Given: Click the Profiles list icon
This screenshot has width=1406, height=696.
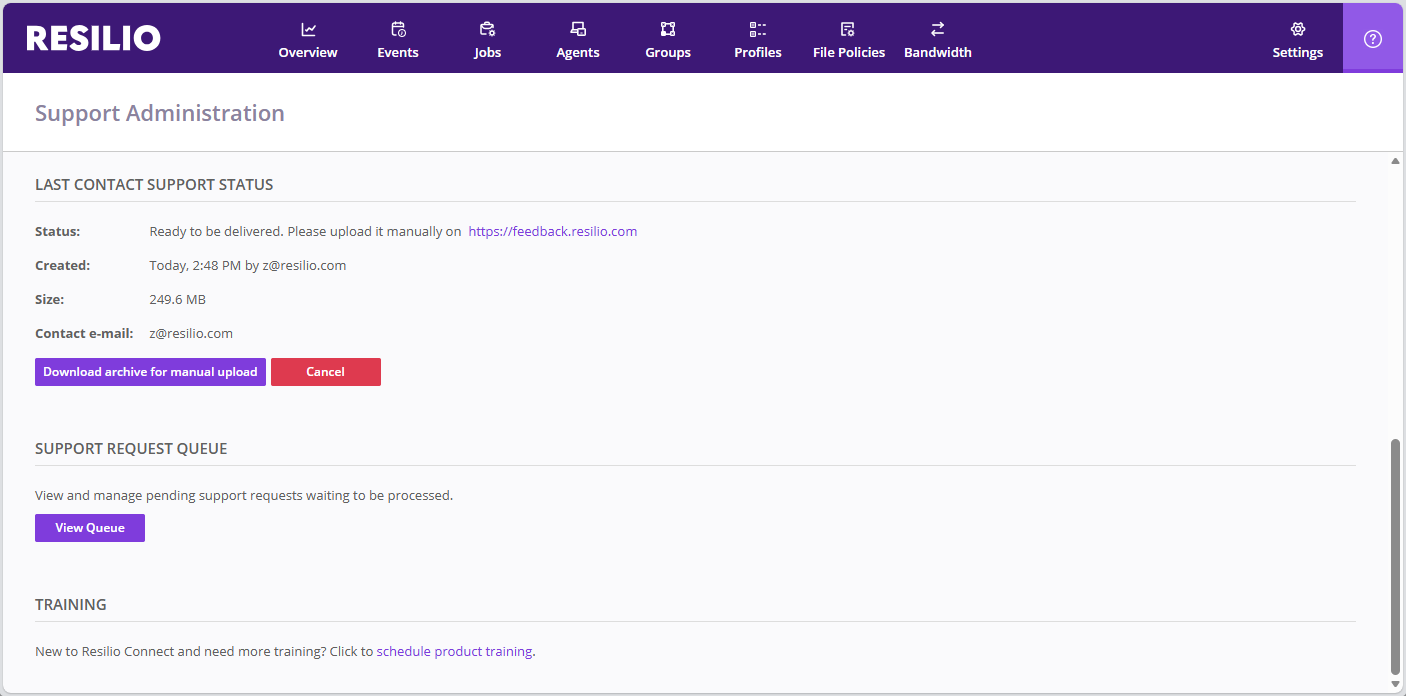Looking at the screenshot, I should click(758, 29).
